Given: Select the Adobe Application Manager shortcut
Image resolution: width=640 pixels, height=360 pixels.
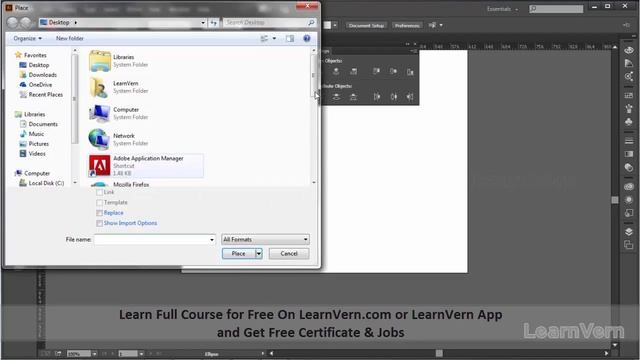Looking at the screenshot, I should [146, 165].
